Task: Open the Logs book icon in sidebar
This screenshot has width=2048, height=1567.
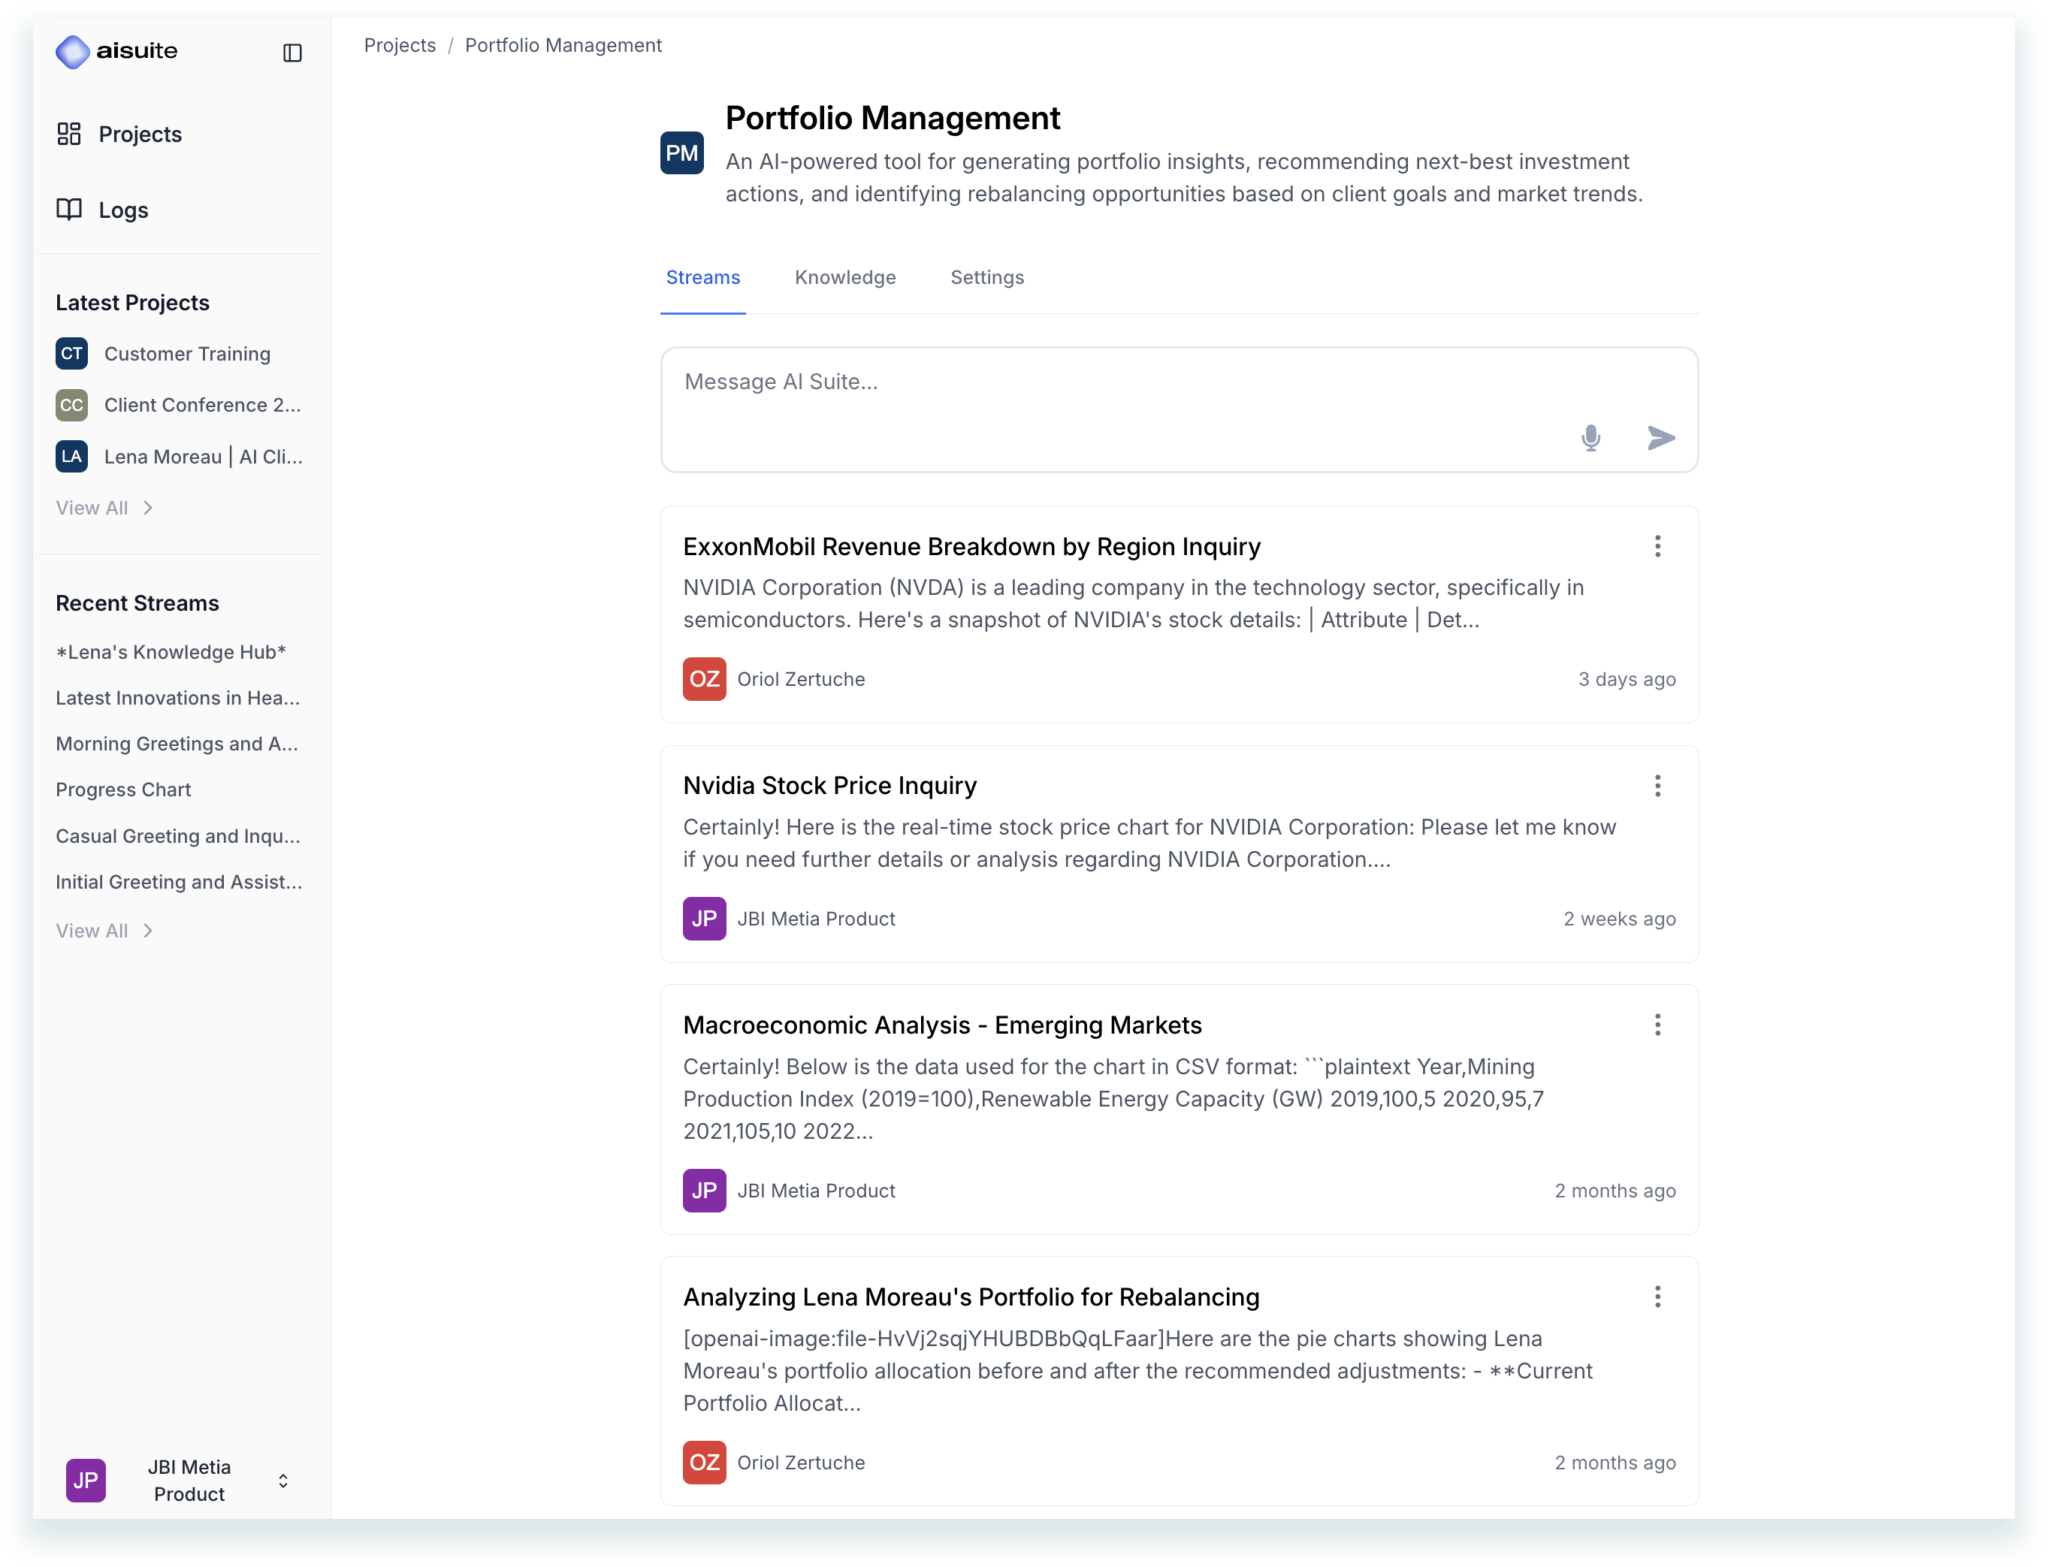Action: coord(69,210)
